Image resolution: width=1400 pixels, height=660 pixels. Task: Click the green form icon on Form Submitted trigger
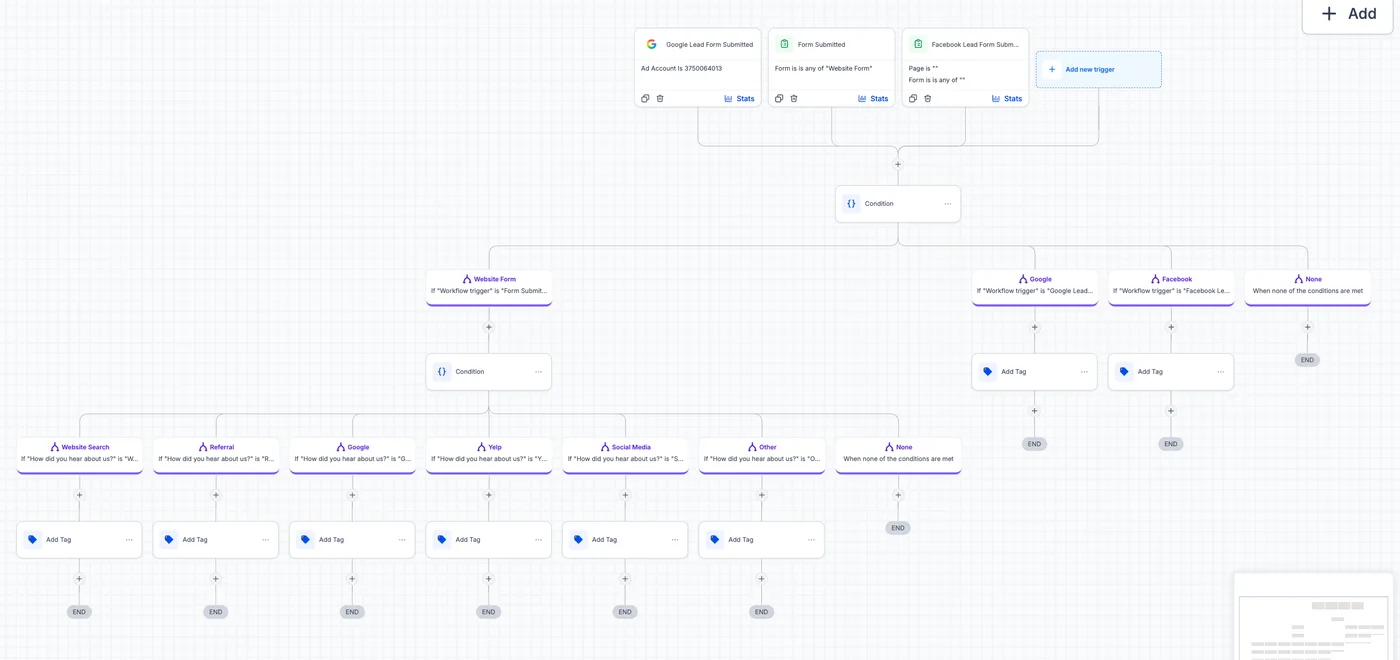click(x=785, y=44)
